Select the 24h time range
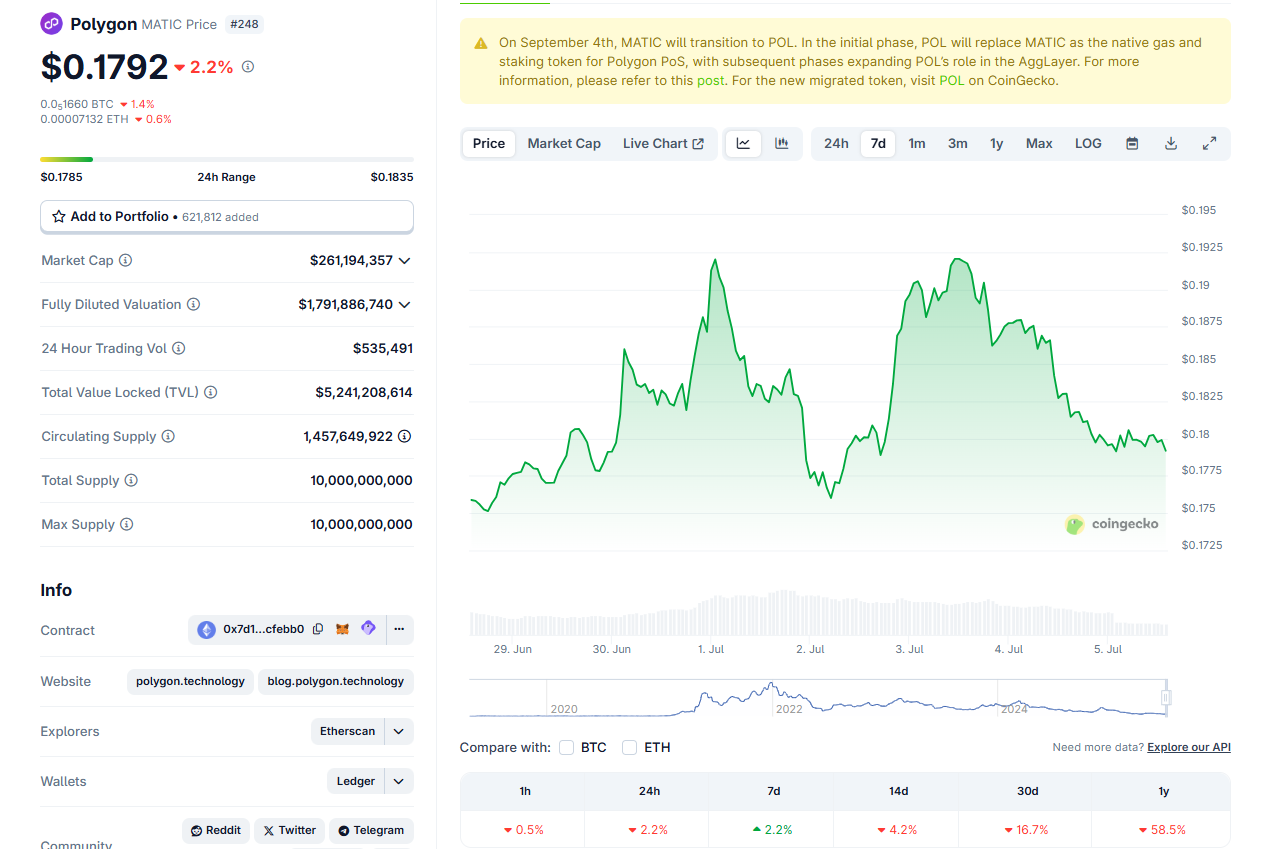This screenshot has width=1265, height=849. [836, 143]
